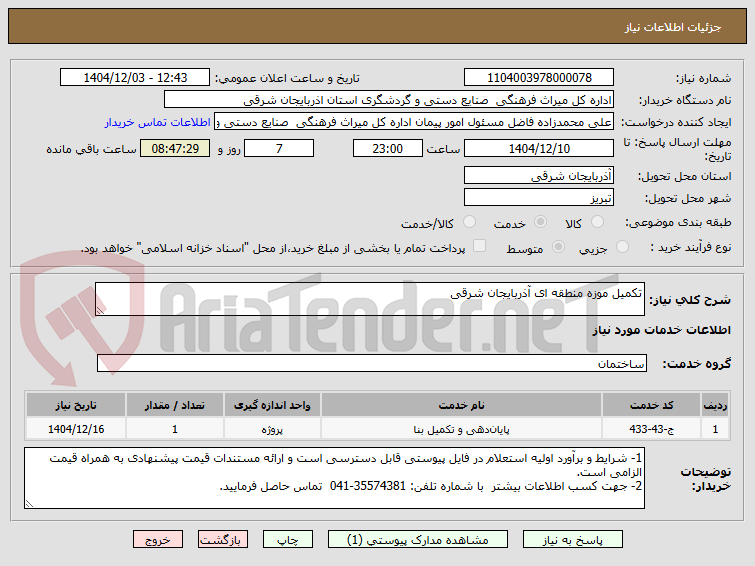Select the کالا radio button
755x566 pixels.
[x=597, y=222]
